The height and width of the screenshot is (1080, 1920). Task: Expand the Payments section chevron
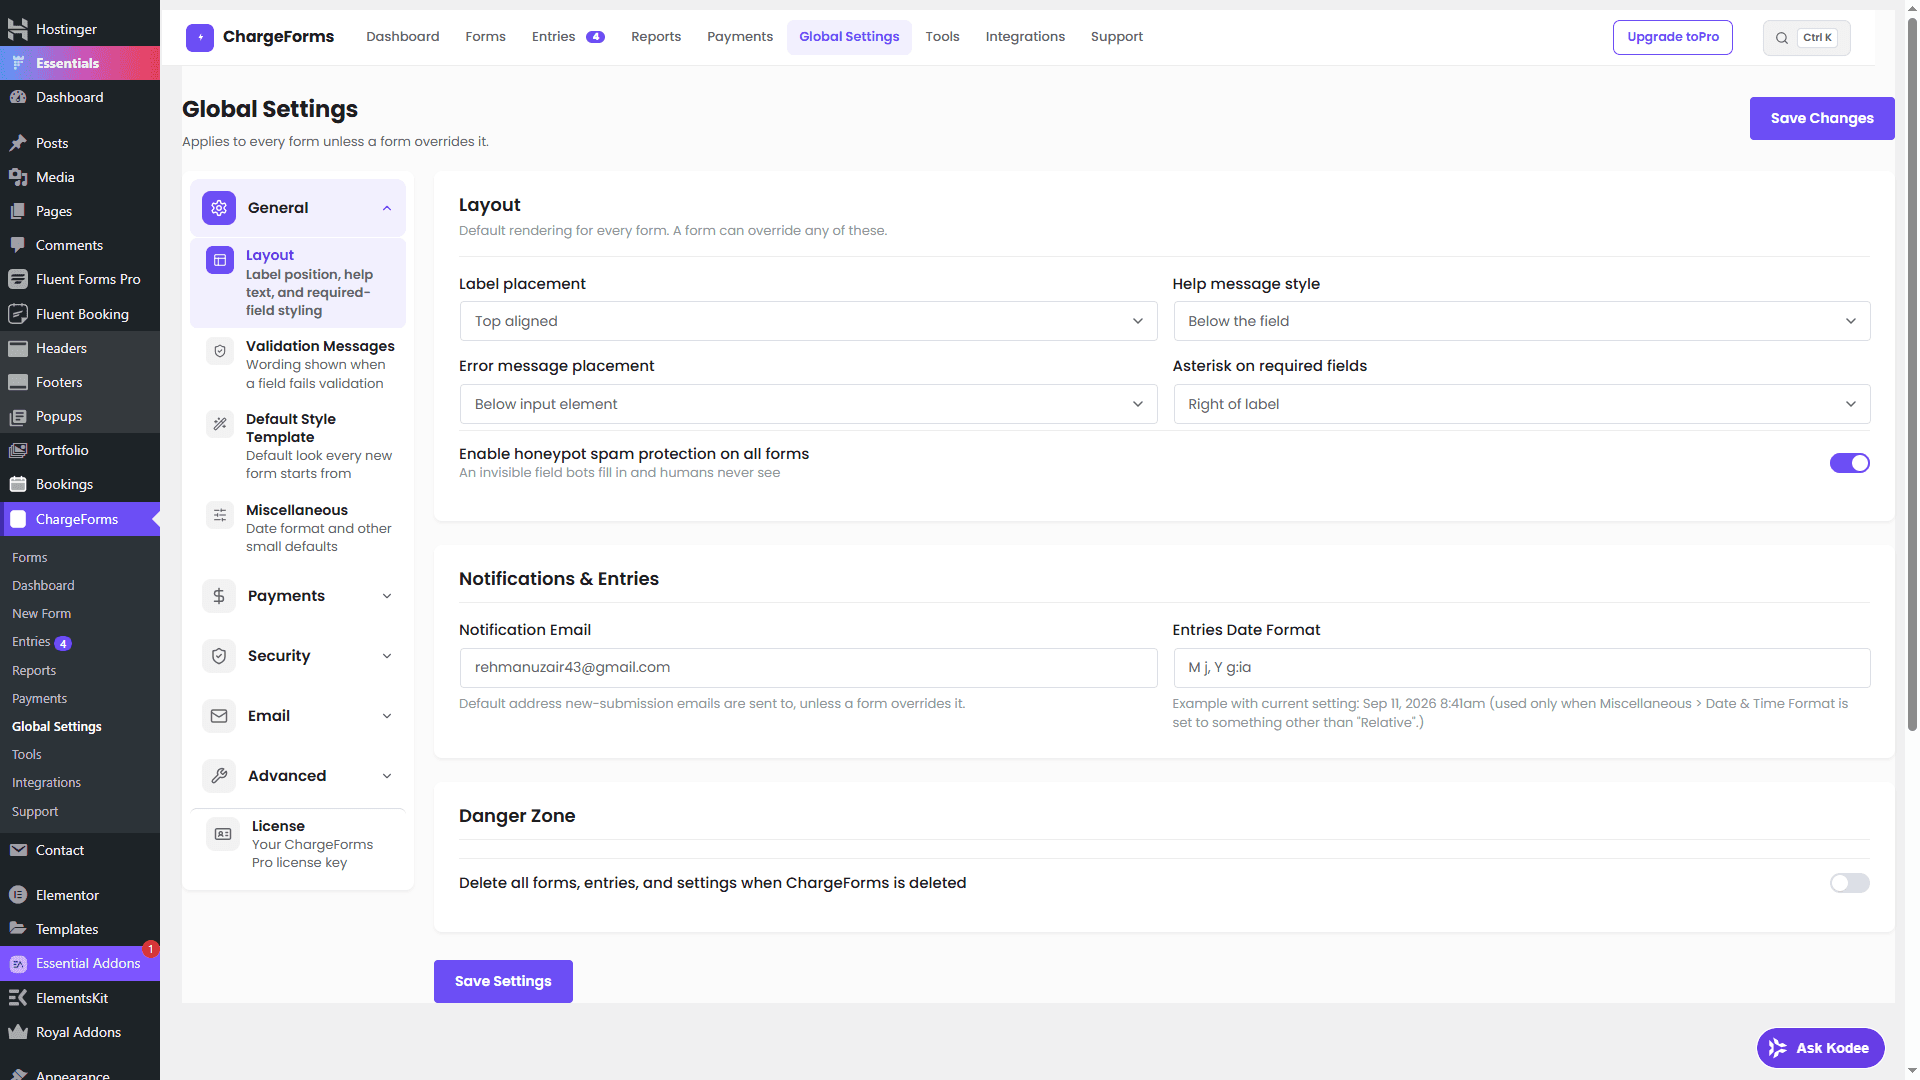387,596
